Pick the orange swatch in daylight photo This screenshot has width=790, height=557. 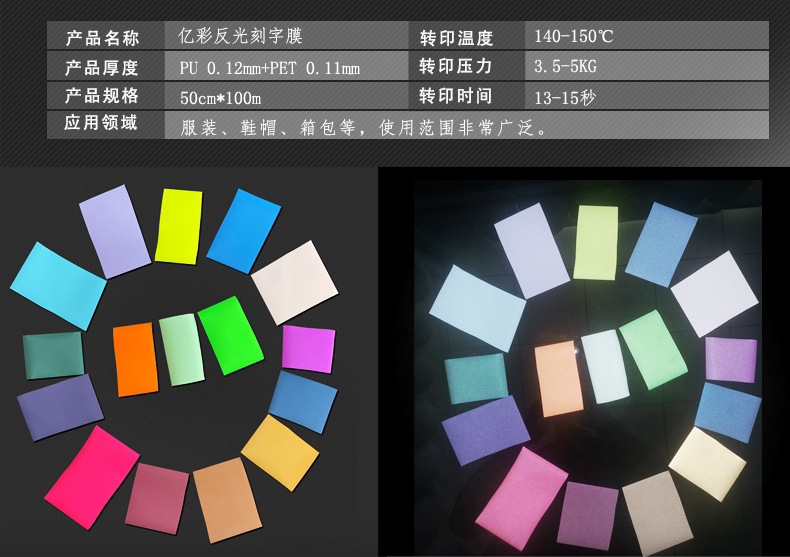[x=136, y=360]
